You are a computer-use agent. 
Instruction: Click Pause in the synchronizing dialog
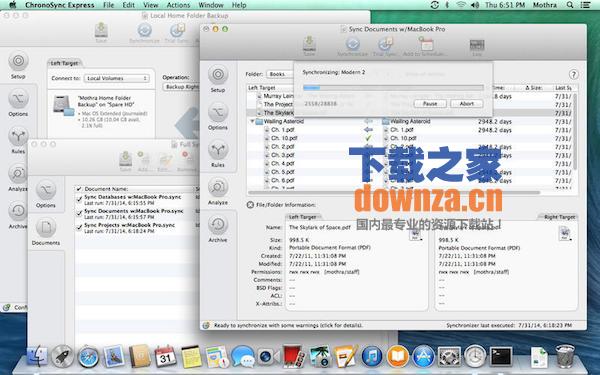(x=430, y=104)
